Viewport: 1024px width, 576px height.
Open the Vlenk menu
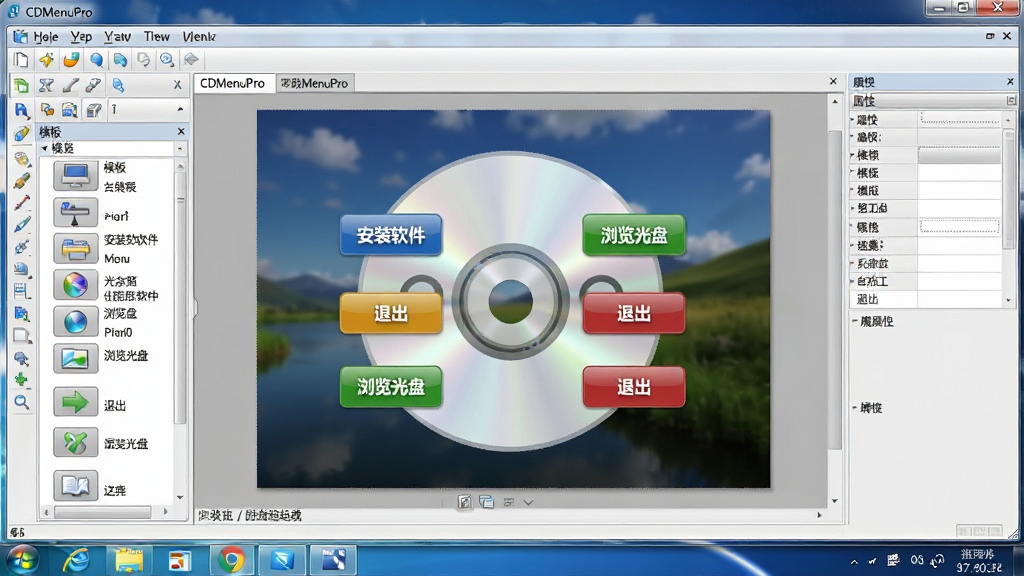point(199,37)
